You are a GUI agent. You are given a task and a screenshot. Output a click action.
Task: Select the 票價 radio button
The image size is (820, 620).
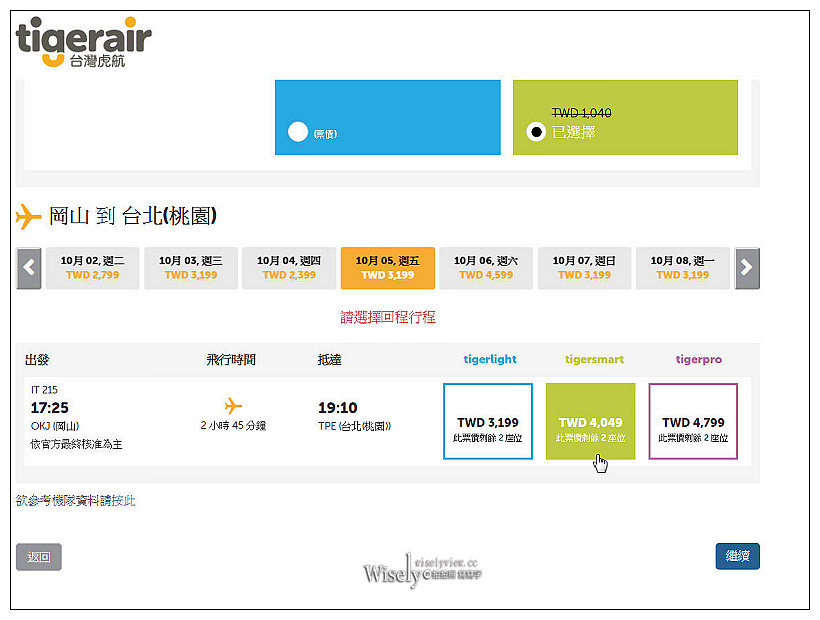300,131
